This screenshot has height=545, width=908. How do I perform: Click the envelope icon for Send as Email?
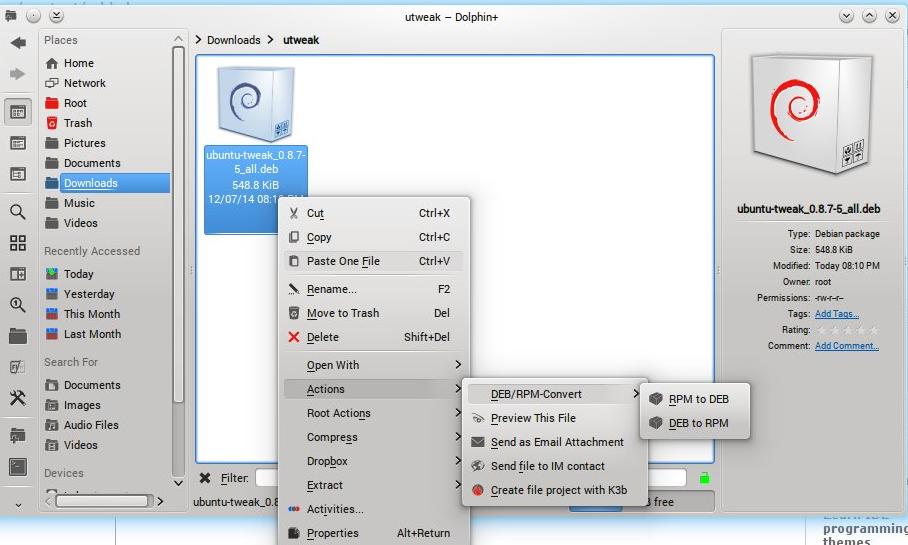click(x=478, y=442)
